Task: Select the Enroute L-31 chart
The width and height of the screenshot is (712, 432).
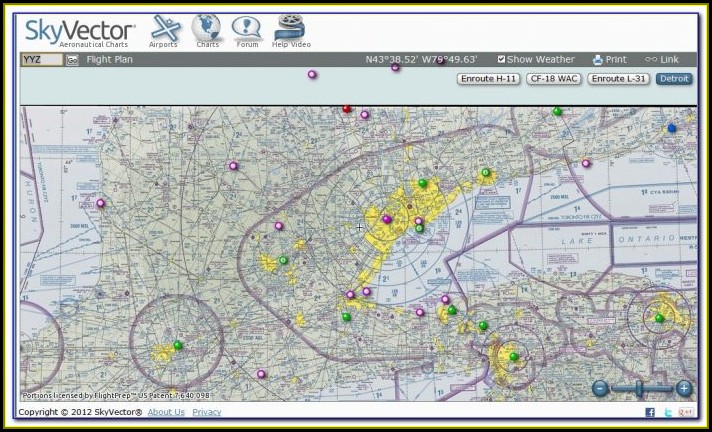Action: pos(618,78)
